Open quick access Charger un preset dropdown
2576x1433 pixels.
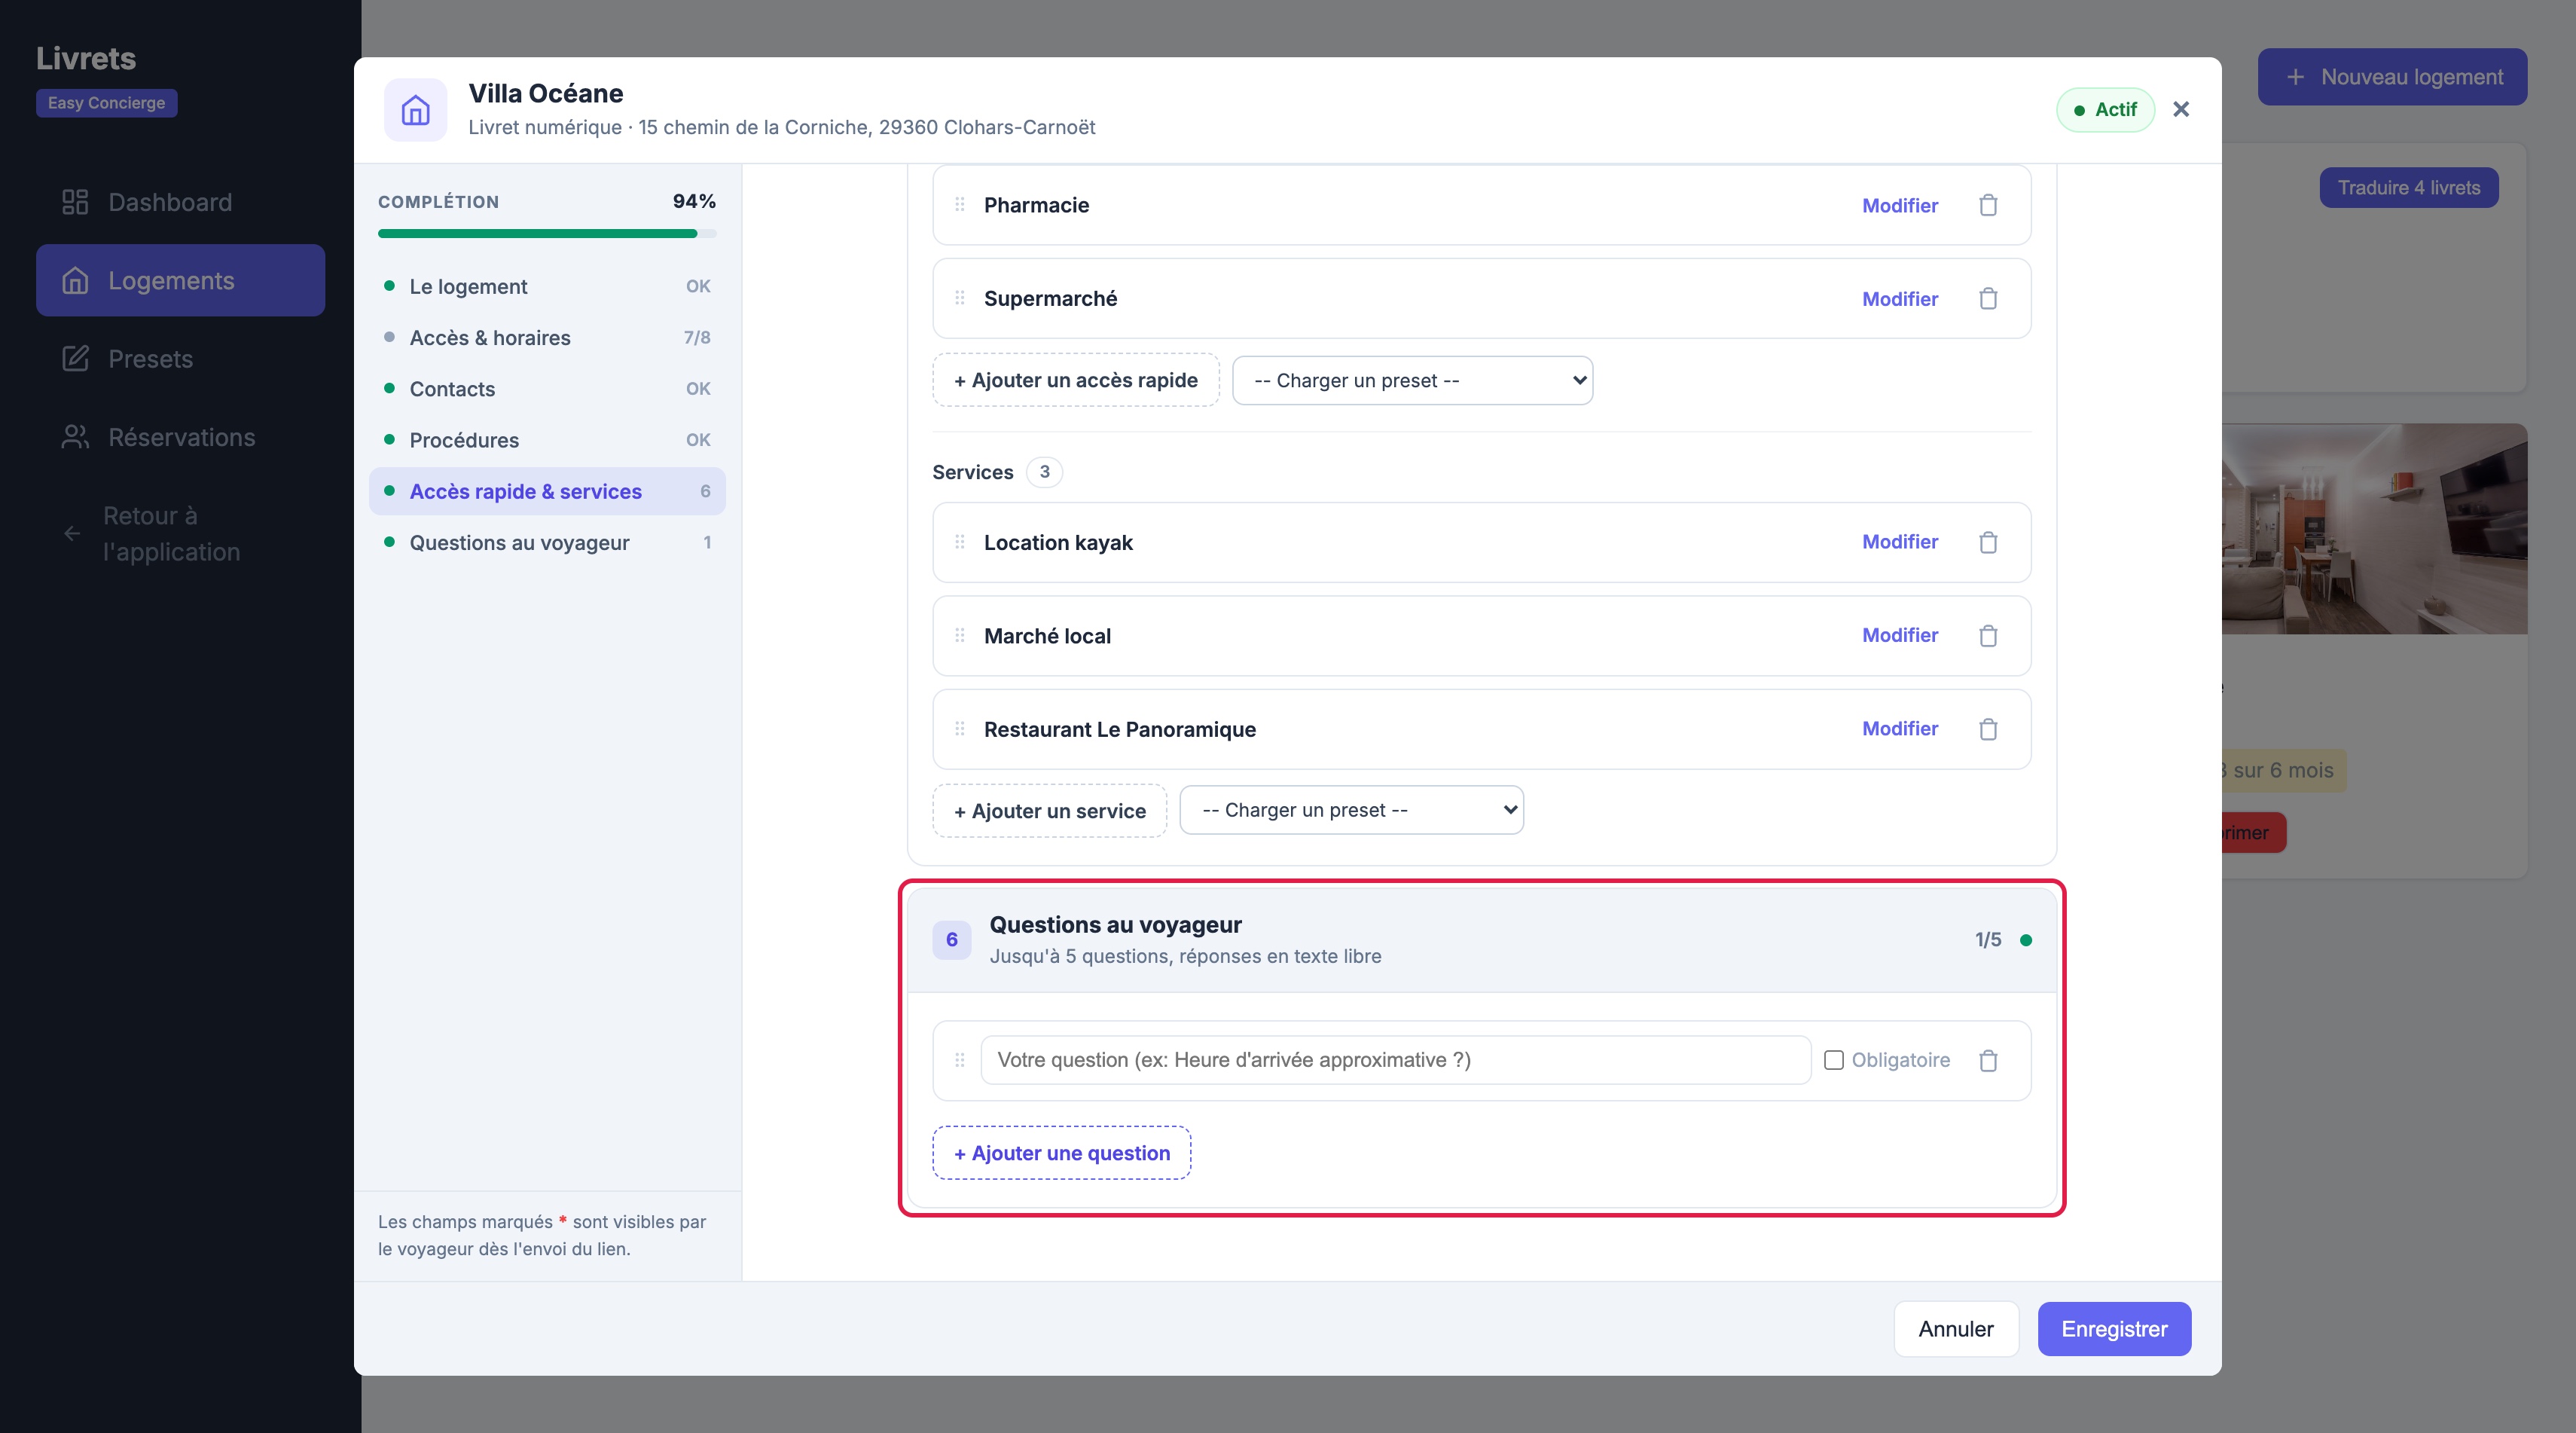coord(1412,381)
